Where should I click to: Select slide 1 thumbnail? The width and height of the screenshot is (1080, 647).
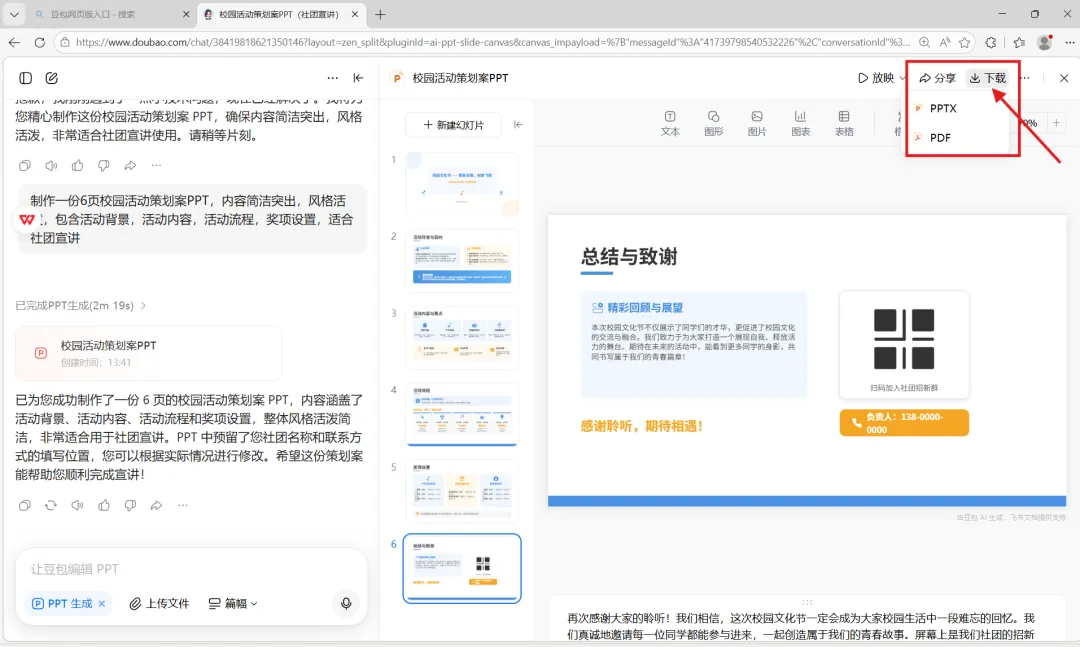click(x=461, y=184)
